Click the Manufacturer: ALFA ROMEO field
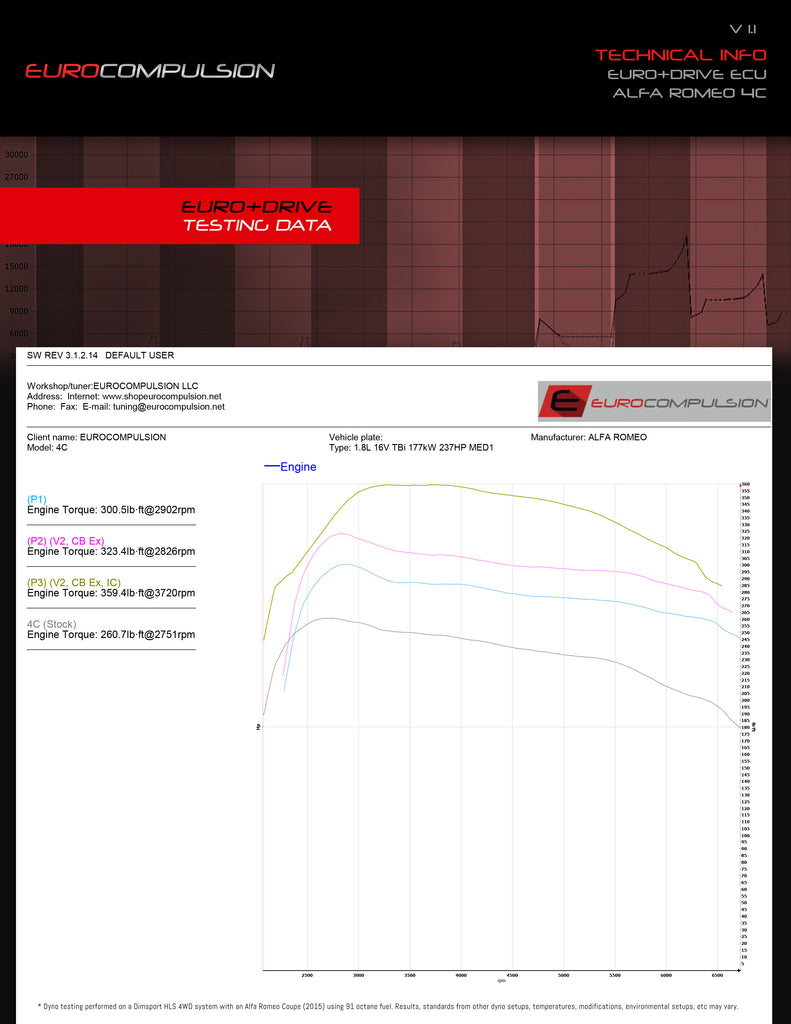Screen dimensions: 791x1024 (x=588, y=437)
